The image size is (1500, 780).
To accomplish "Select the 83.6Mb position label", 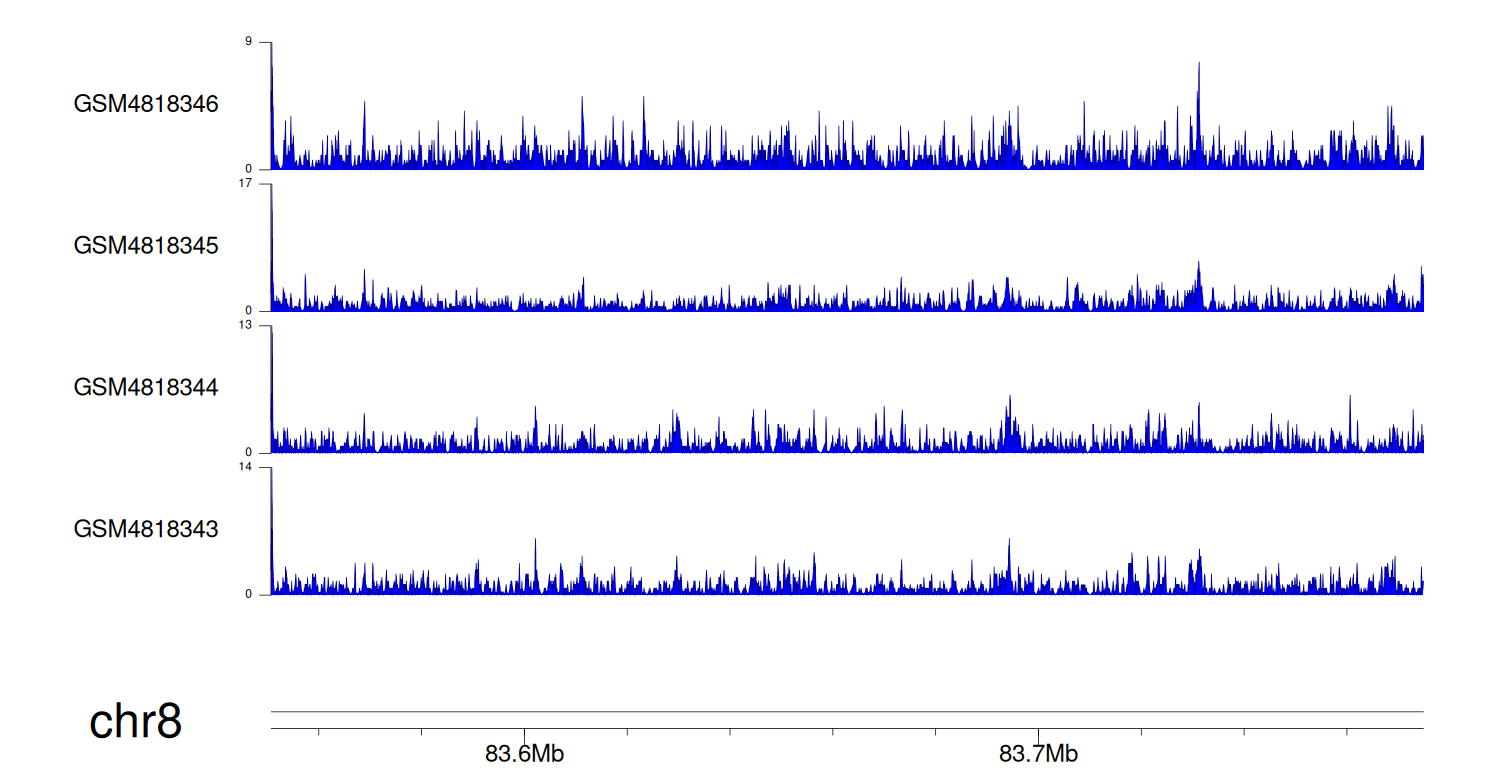I will (524, 754).
